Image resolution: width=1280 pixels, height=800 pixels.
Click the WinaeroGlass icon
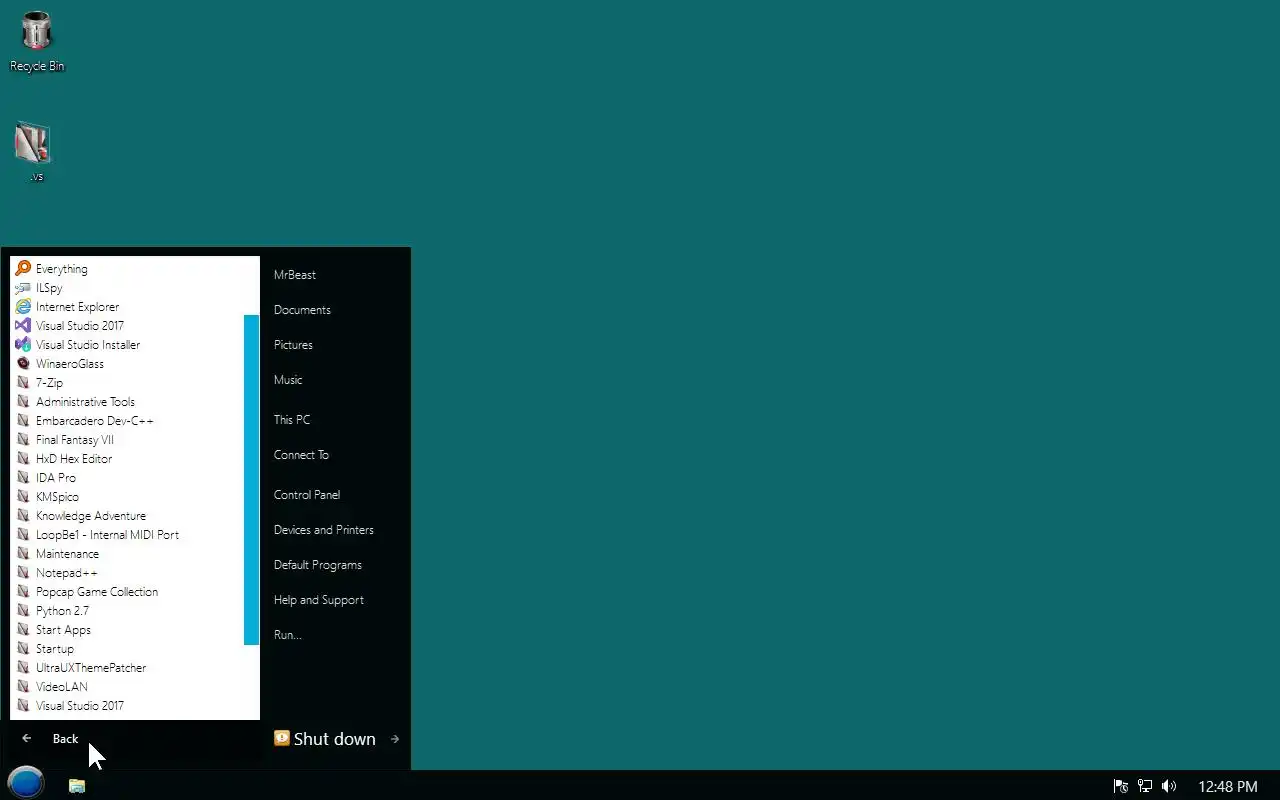coord(23,363)
